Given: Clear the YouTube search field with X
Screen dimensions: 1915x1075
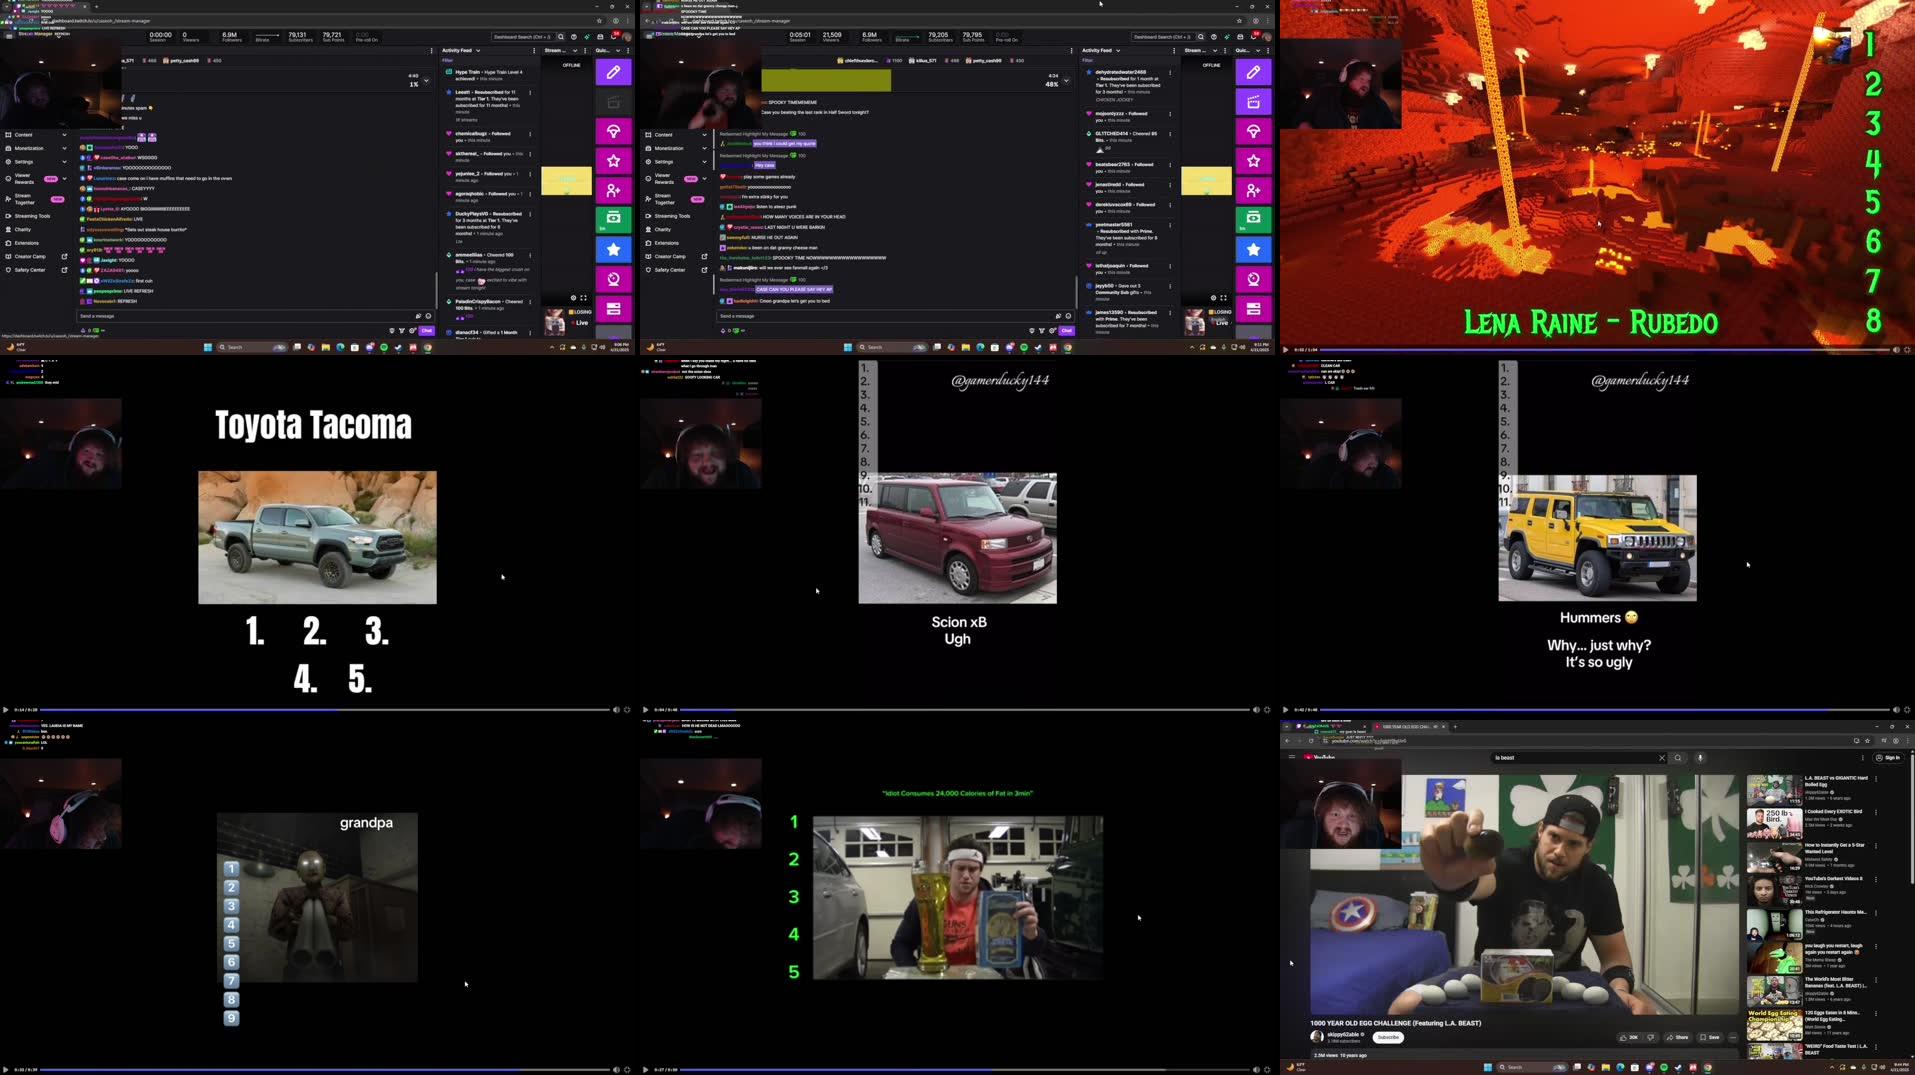Looking at the screenshot, I should click(1662, 758).
